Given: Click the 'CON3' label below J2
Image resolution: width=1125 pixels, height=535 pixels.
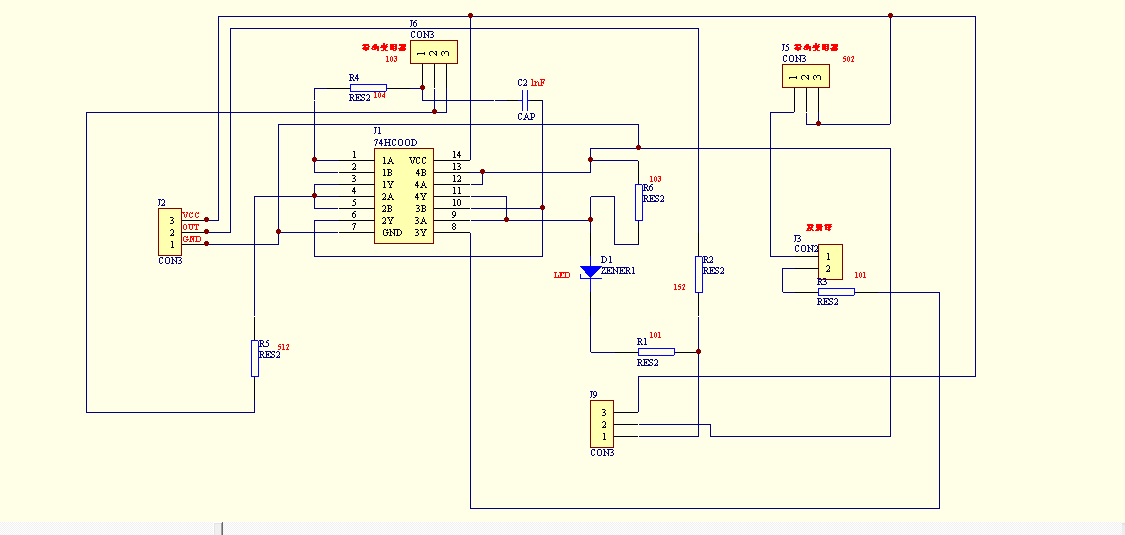Looking at the screenshot, I should pyautogui.click(x=171, y=261).
